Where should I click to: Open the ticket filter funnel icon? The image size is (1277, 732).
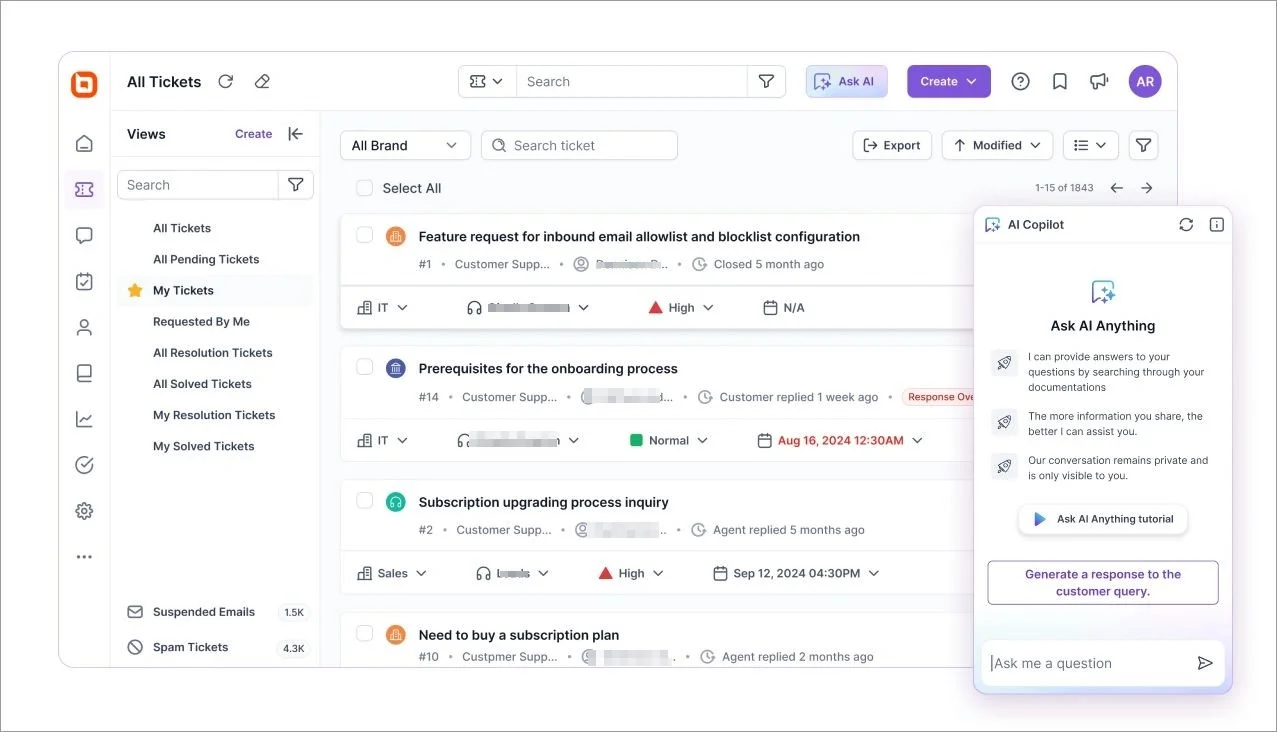click(x=1143, y=145)
